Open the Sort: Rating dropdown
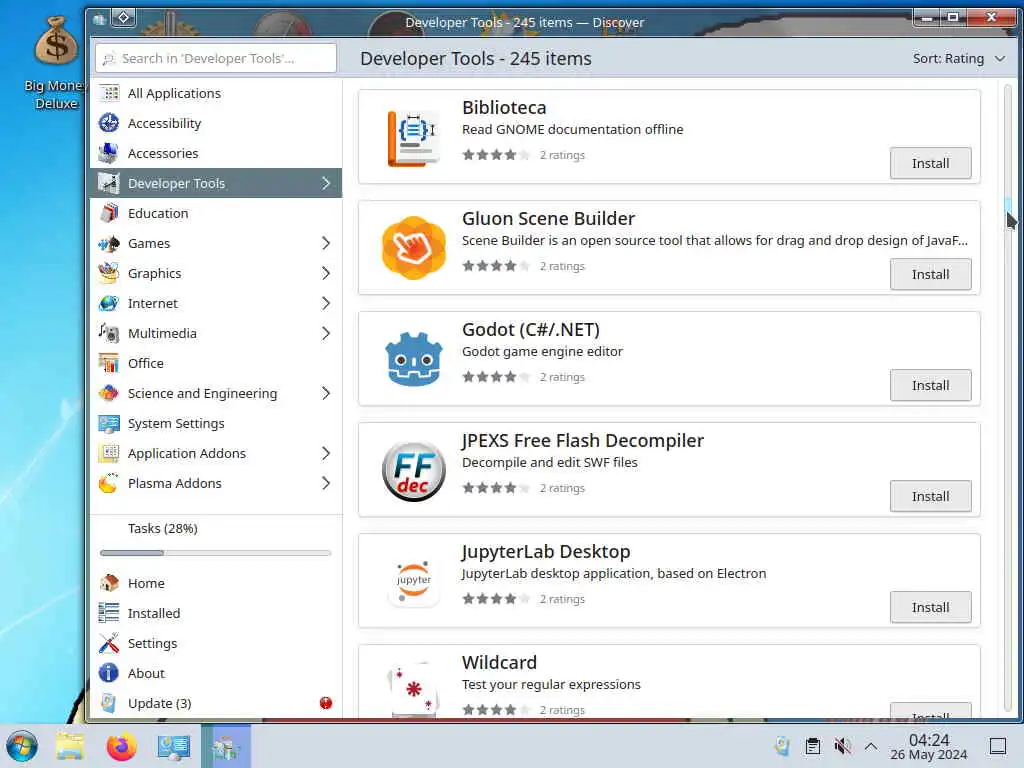This screenshot has width=1024, height=768. [959, 59]
